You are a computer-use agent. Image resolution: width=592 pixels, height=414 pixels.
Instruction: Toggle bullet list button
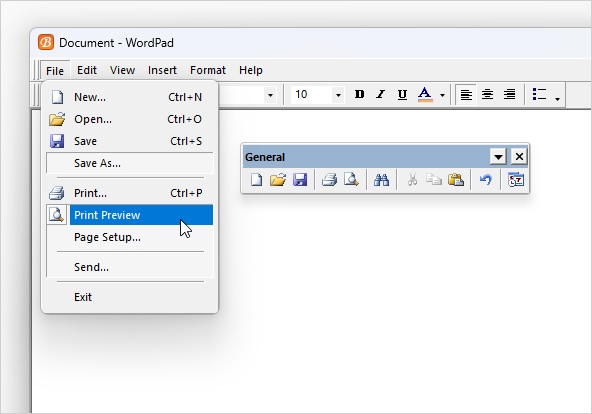point(539,94)
